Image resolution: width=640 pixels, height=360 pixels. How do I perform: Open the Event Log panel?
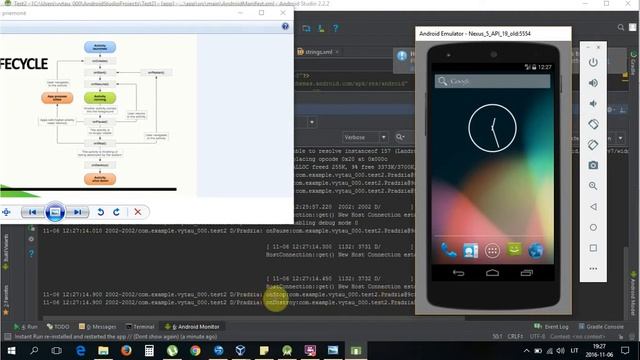(x=551, y=327)
